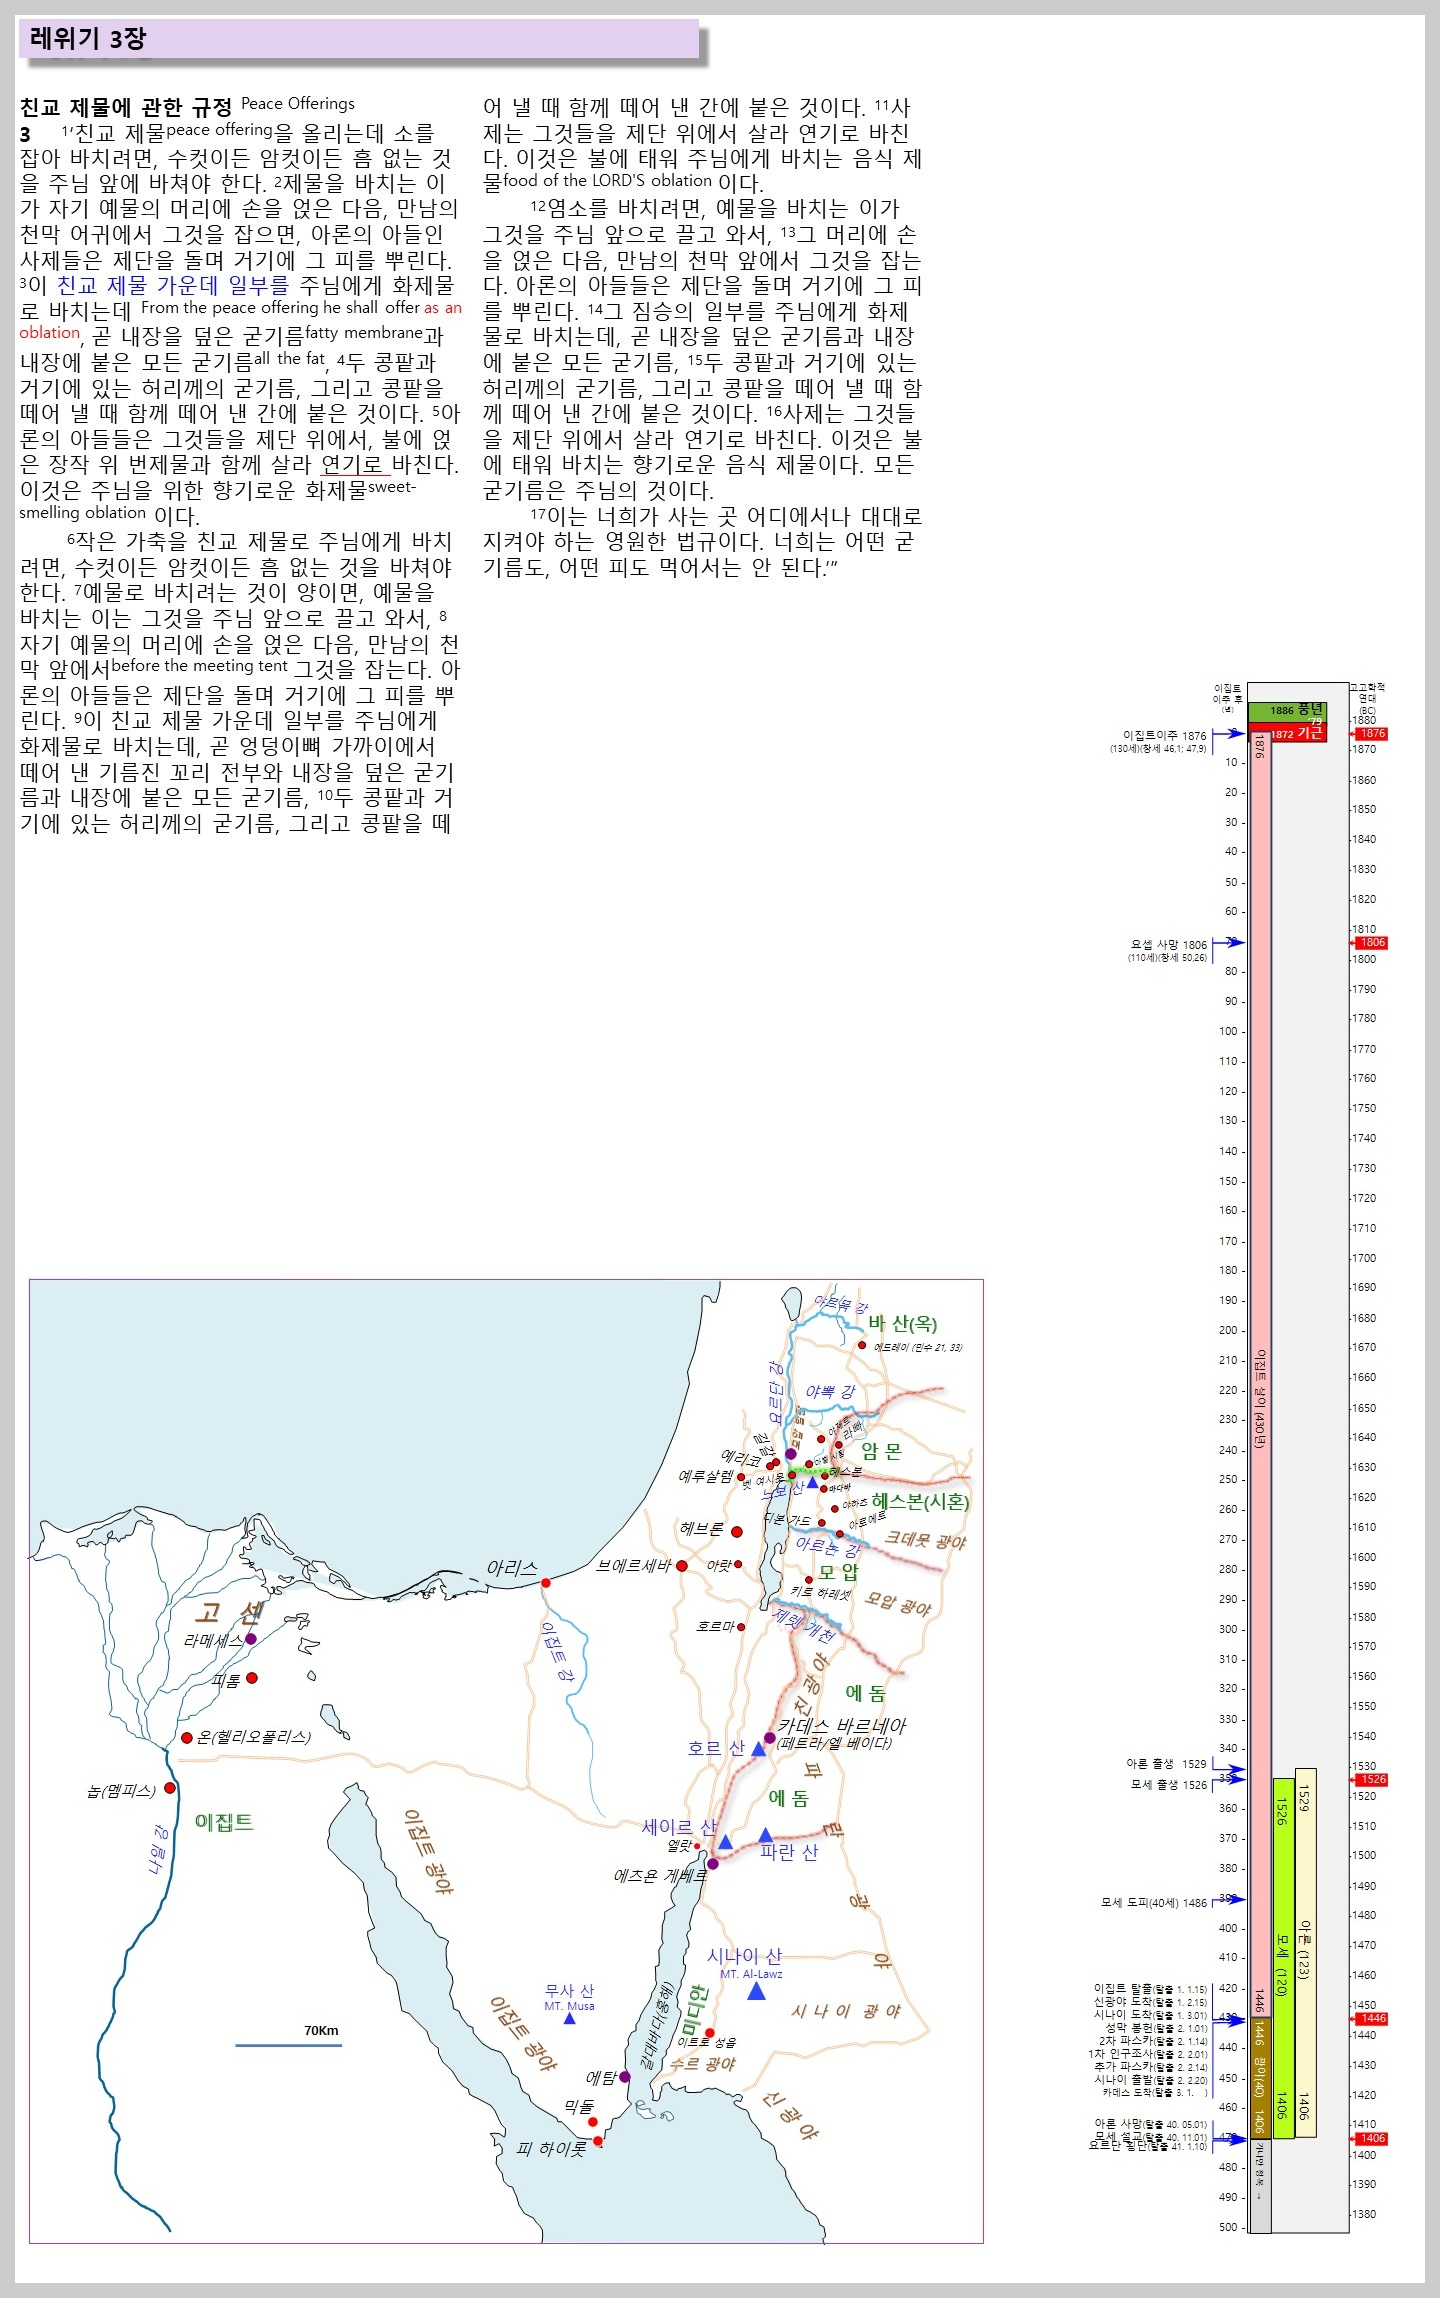This screenshot has height=2298, width=1440.
Task: Click the red dot at 헤브론
Action: 737,1532
